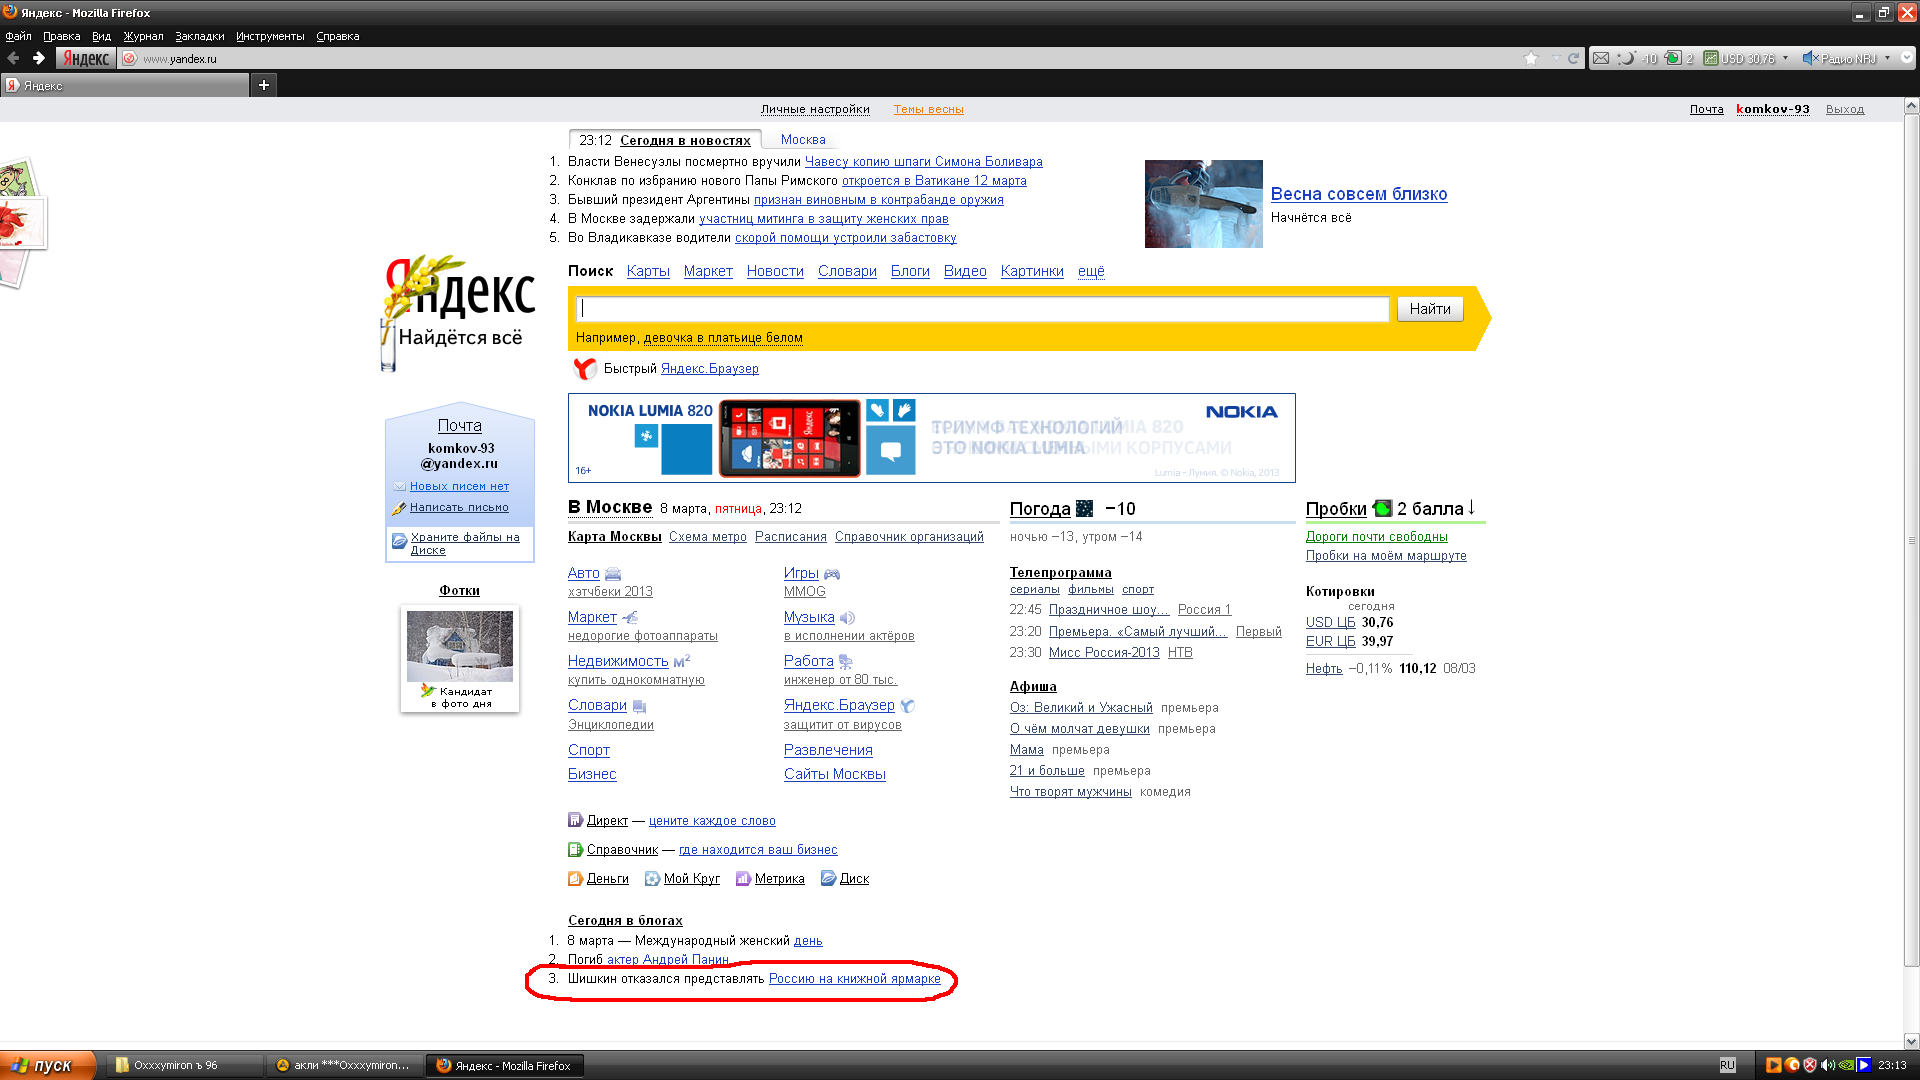
Task: Open a new tab with plus button
Action: 264,85
